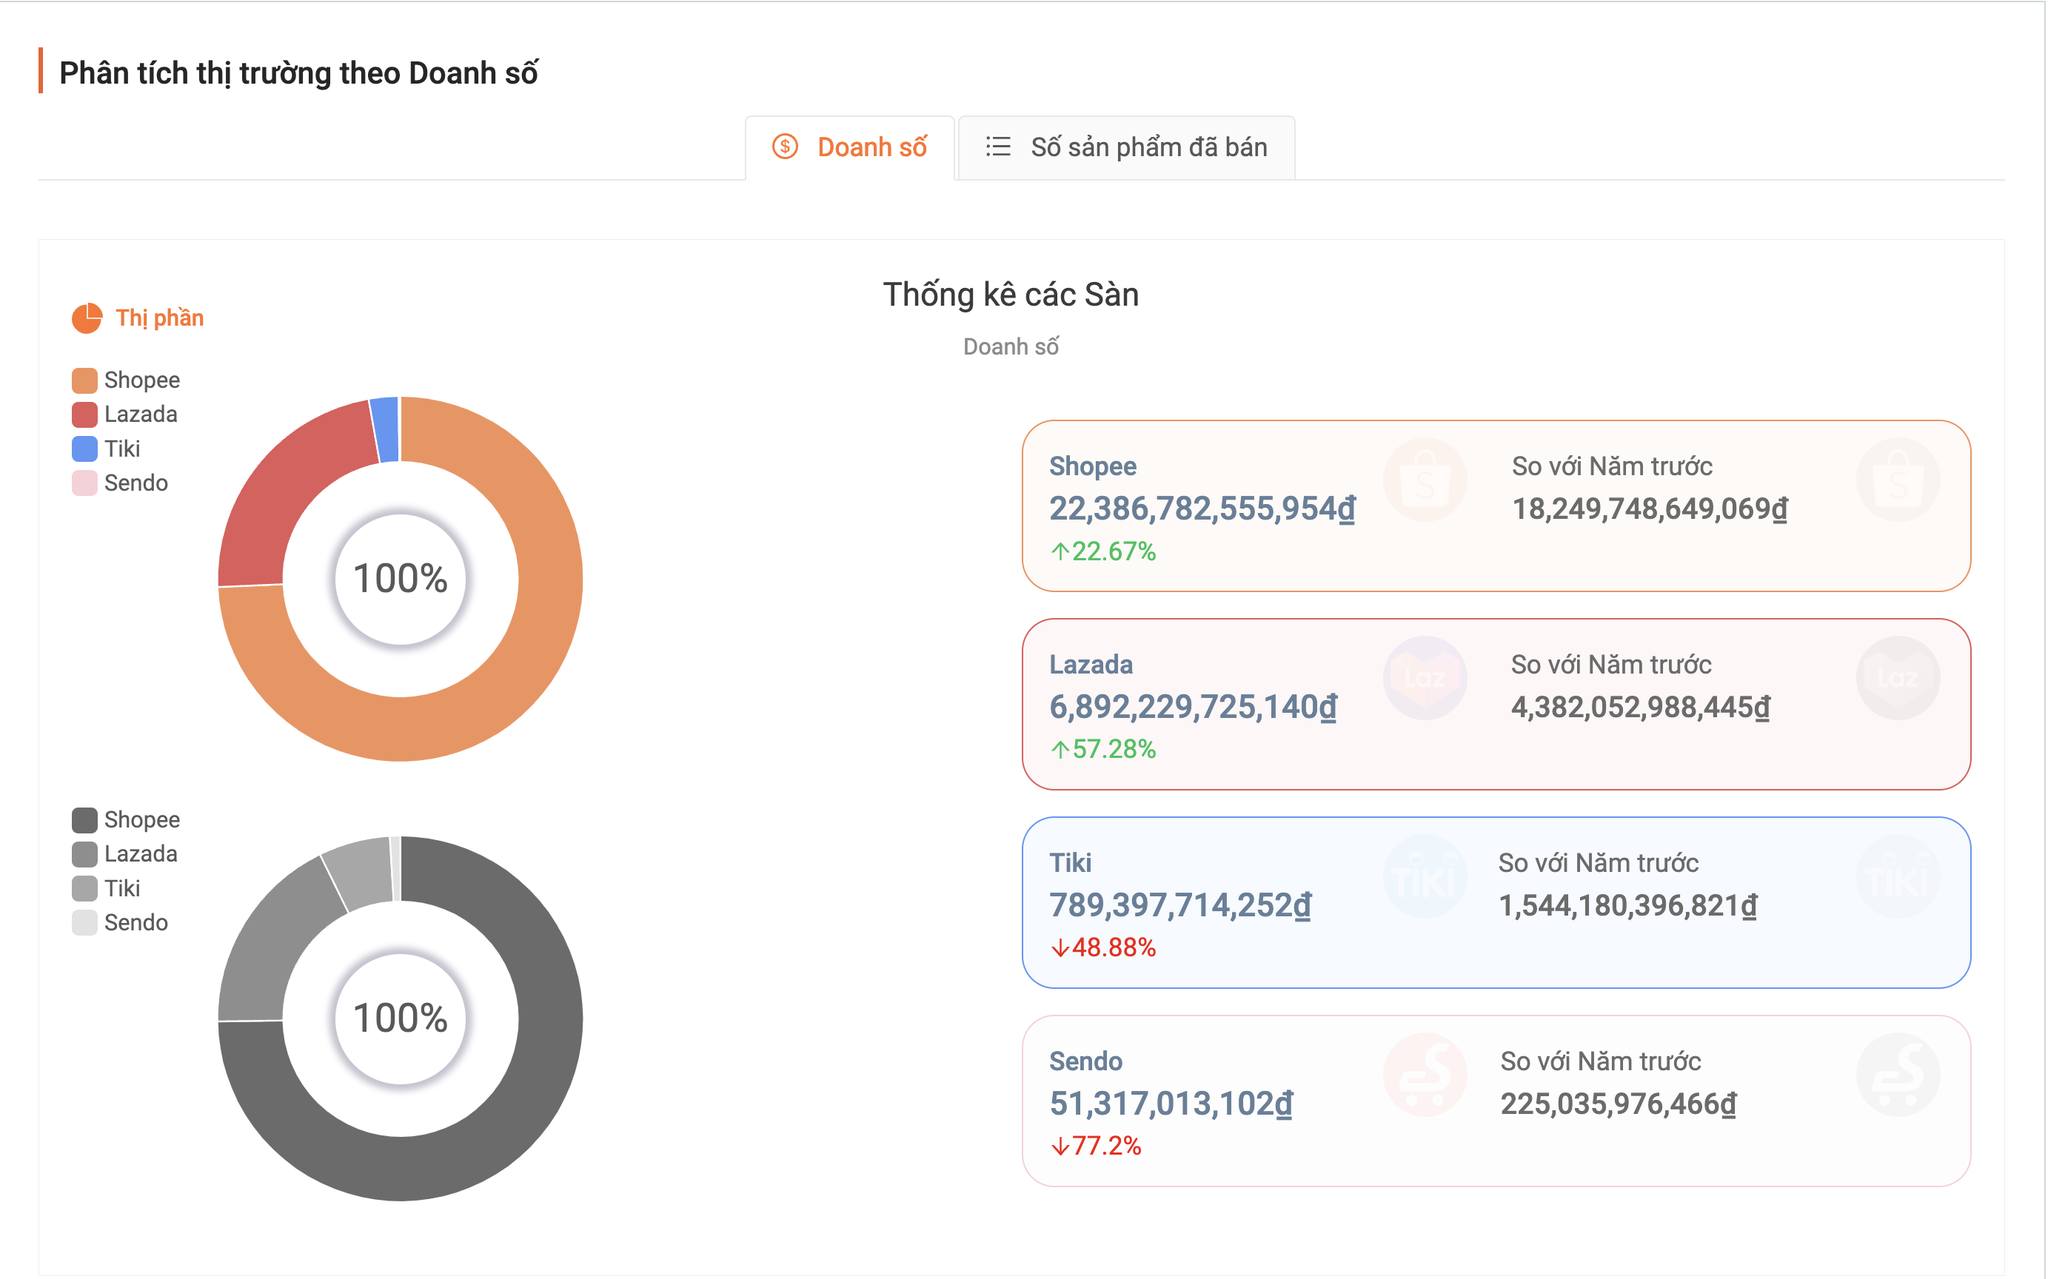This screenshot has height=1279, width=2048.
Task: Click the list icon on Số sản phẩm tab
Action: (x=998, y=147)
